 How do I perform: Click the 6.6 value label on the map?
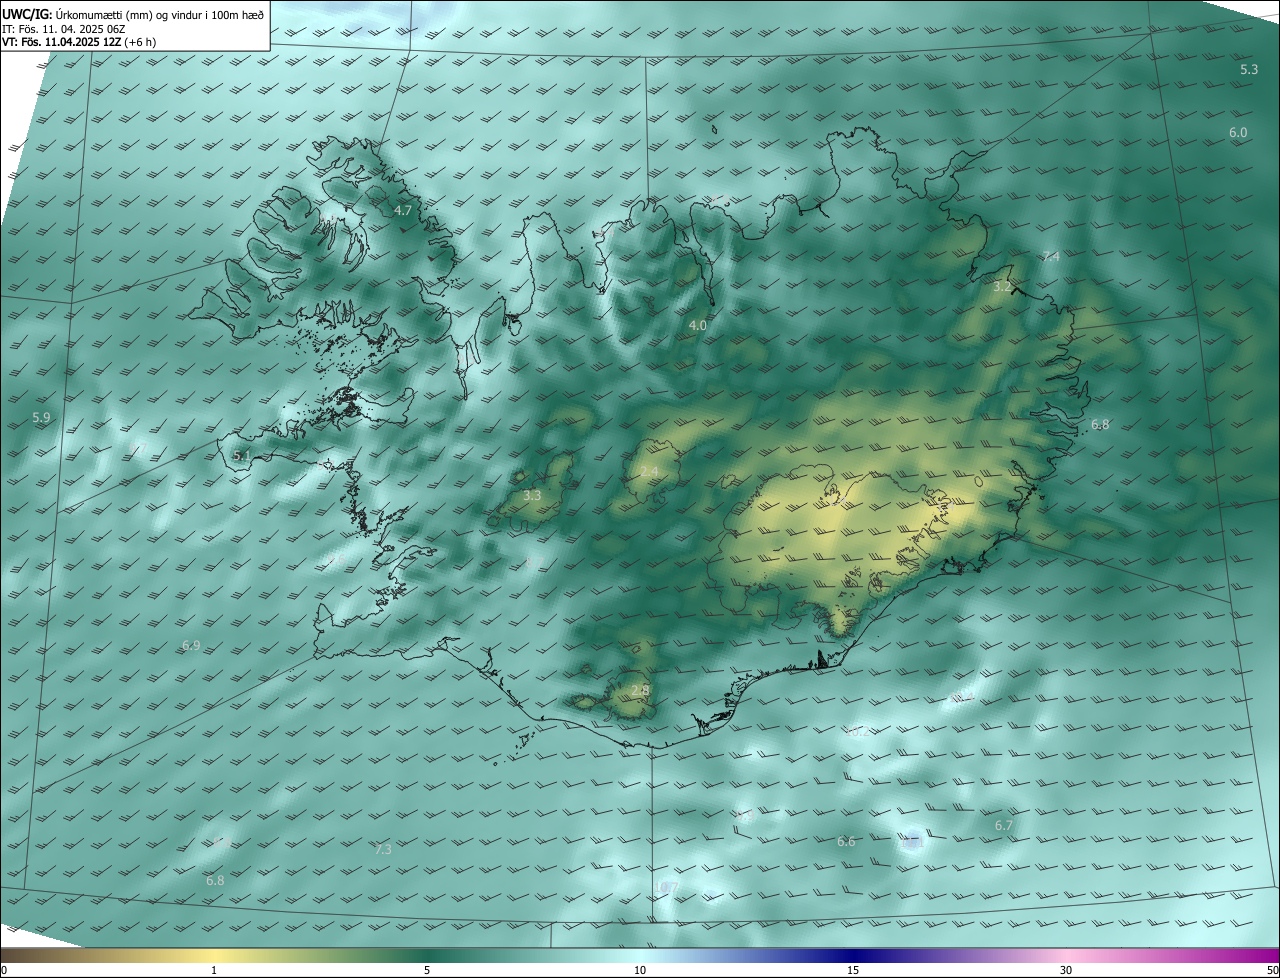click(x=846, y=842)
